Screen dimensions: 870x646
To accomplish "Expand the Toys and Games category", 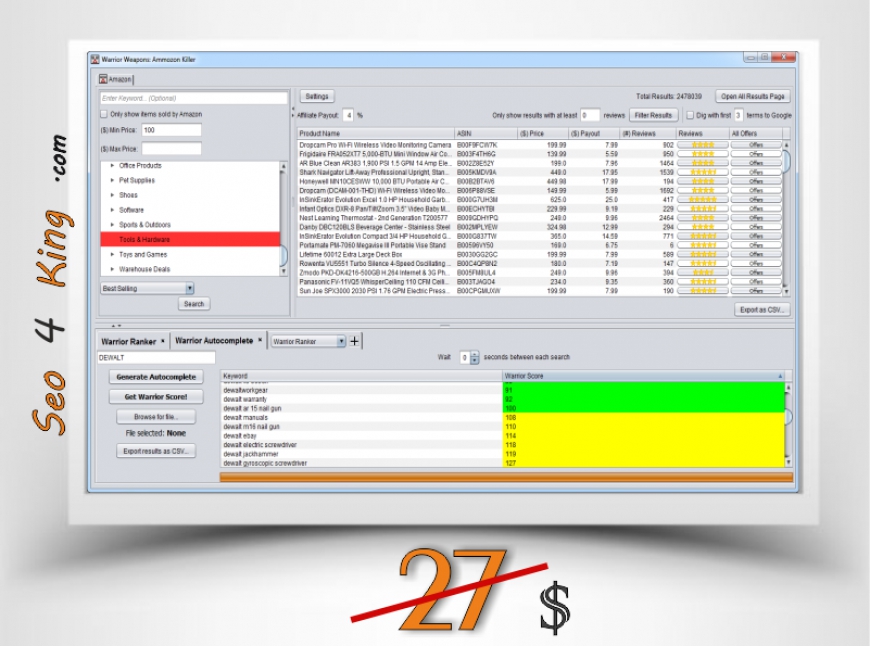I will [x=112, y=254].
